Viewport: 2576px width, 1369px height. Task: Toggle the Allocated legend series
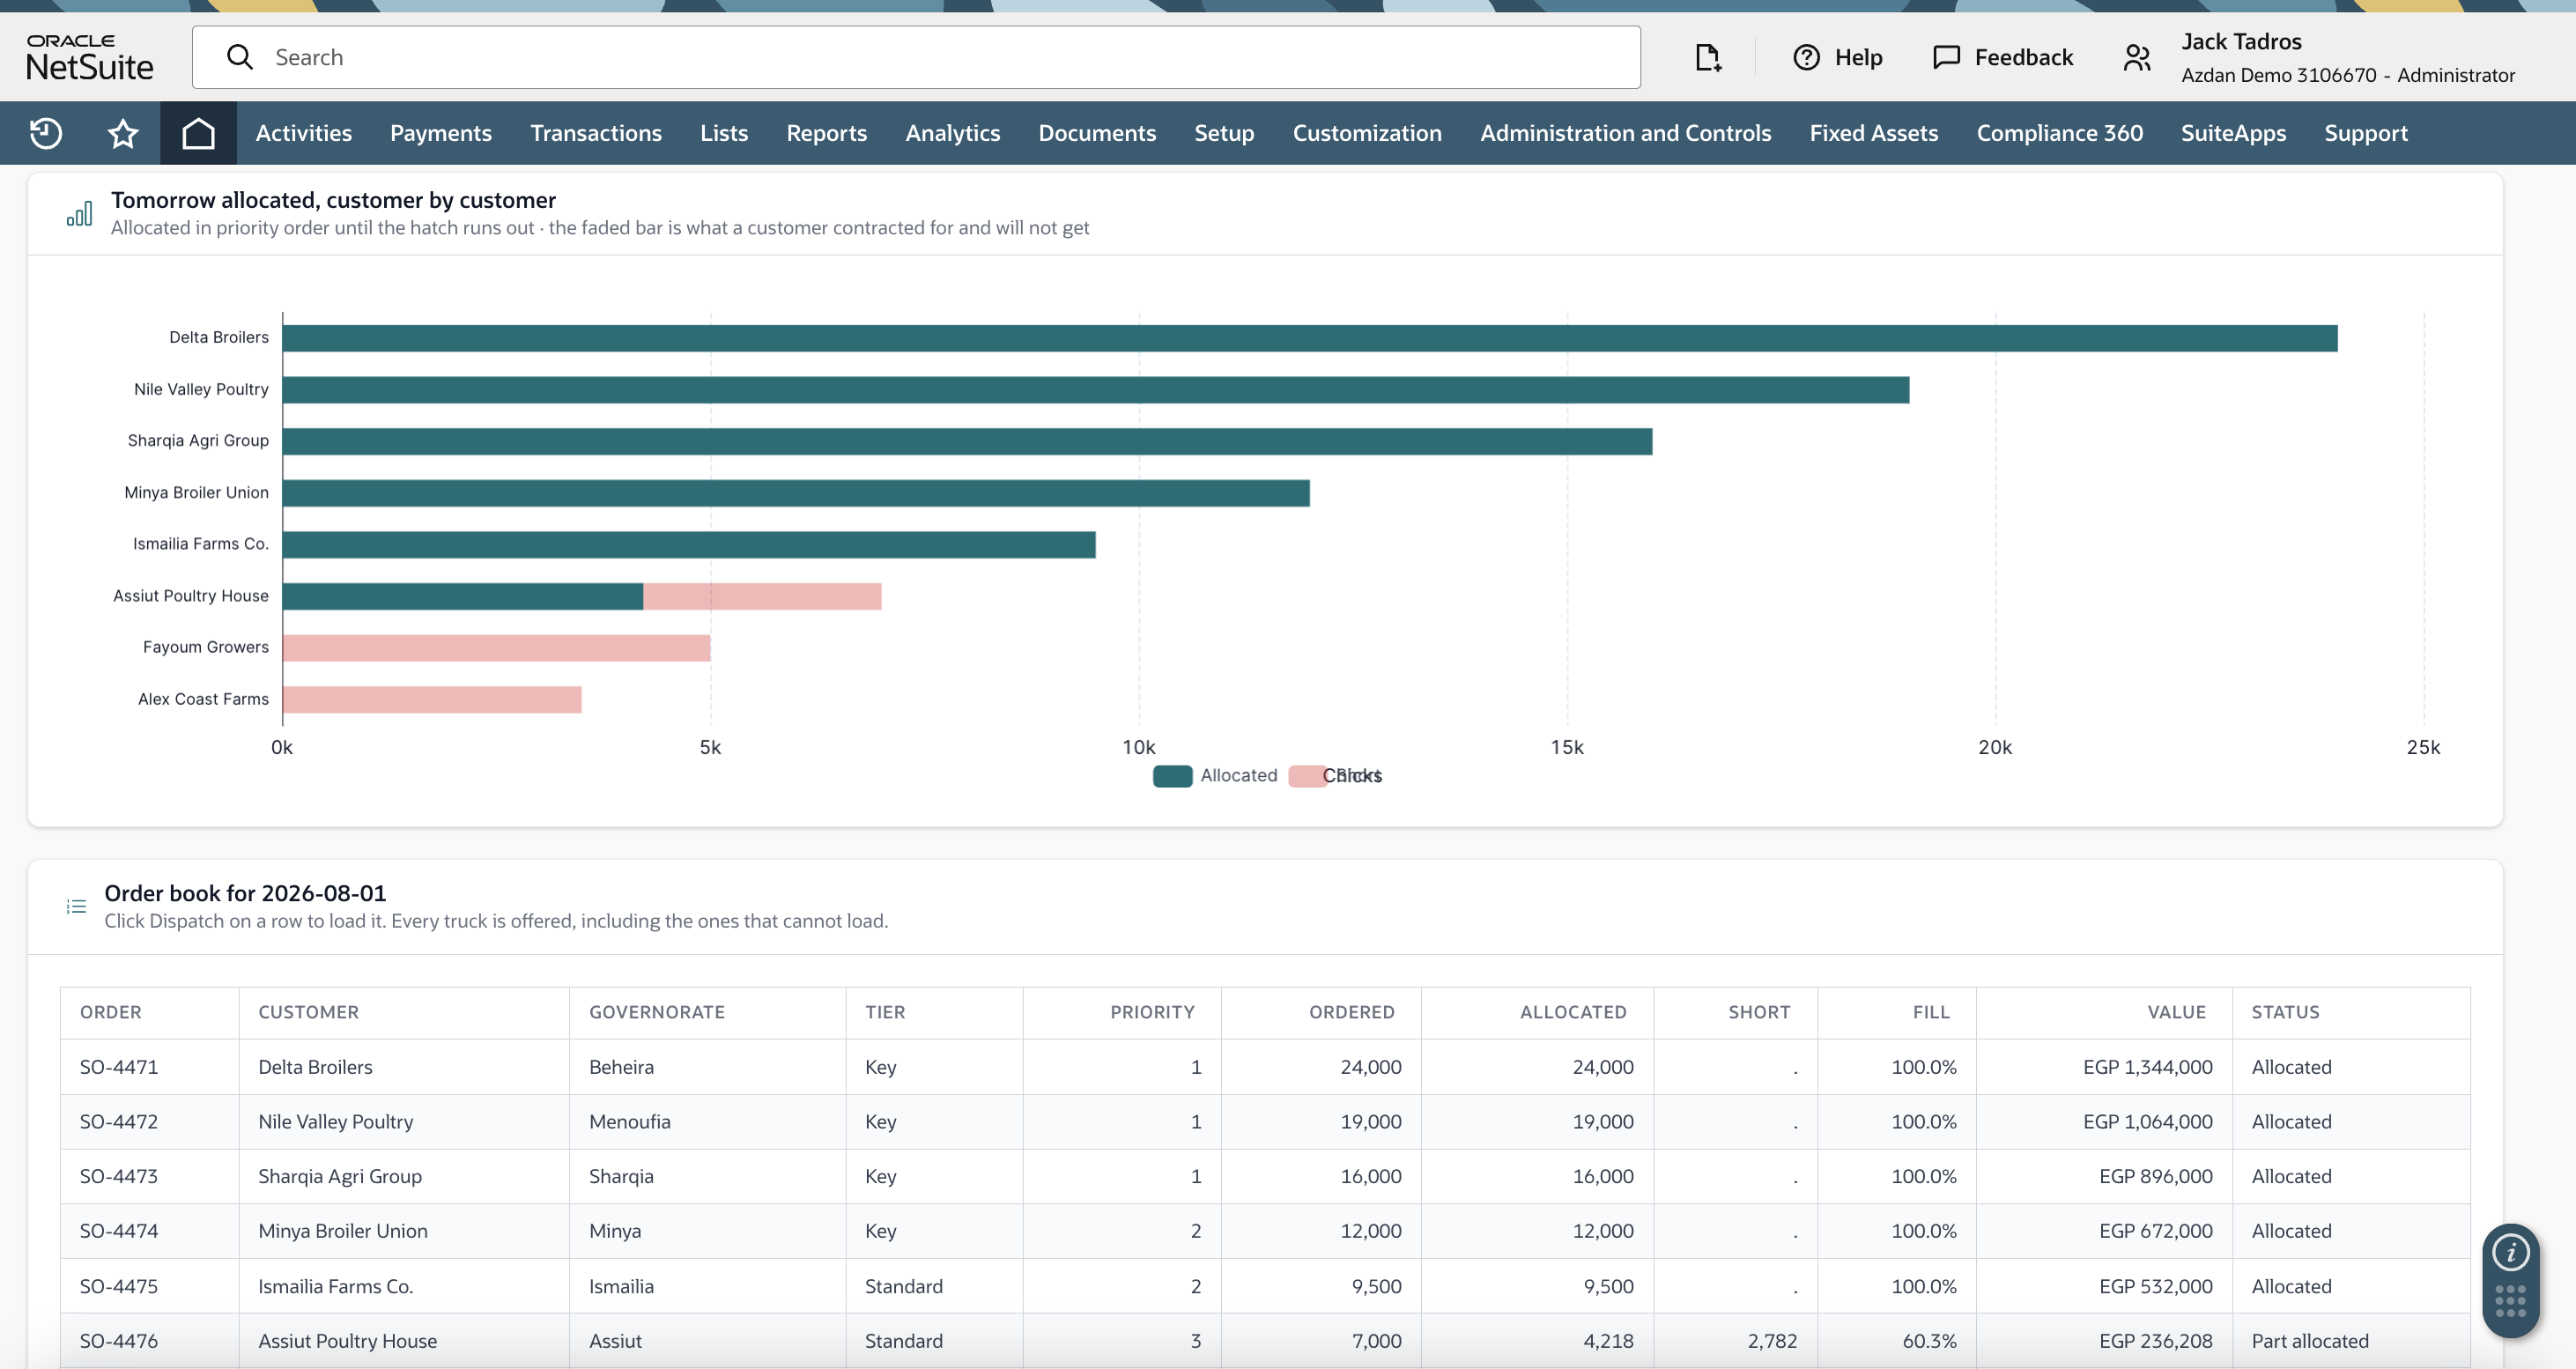(1214, 775)
